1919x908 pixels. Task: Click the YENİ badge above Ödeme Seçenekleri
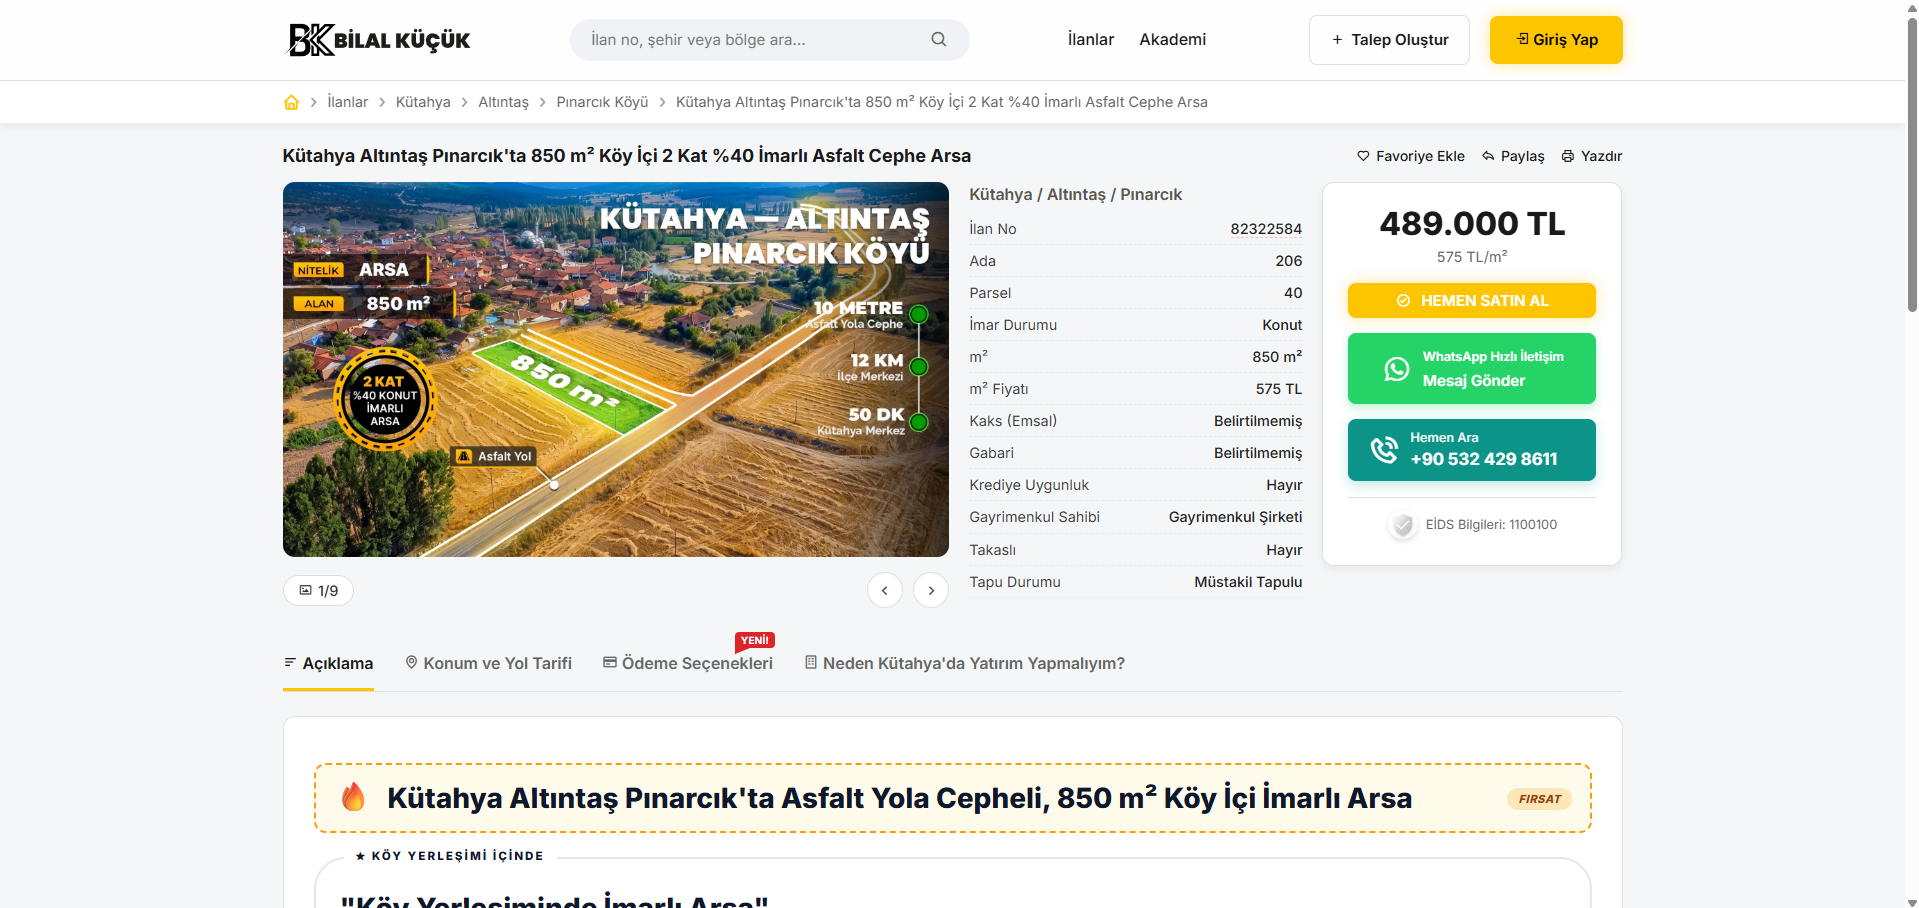[x=755, y=640]
